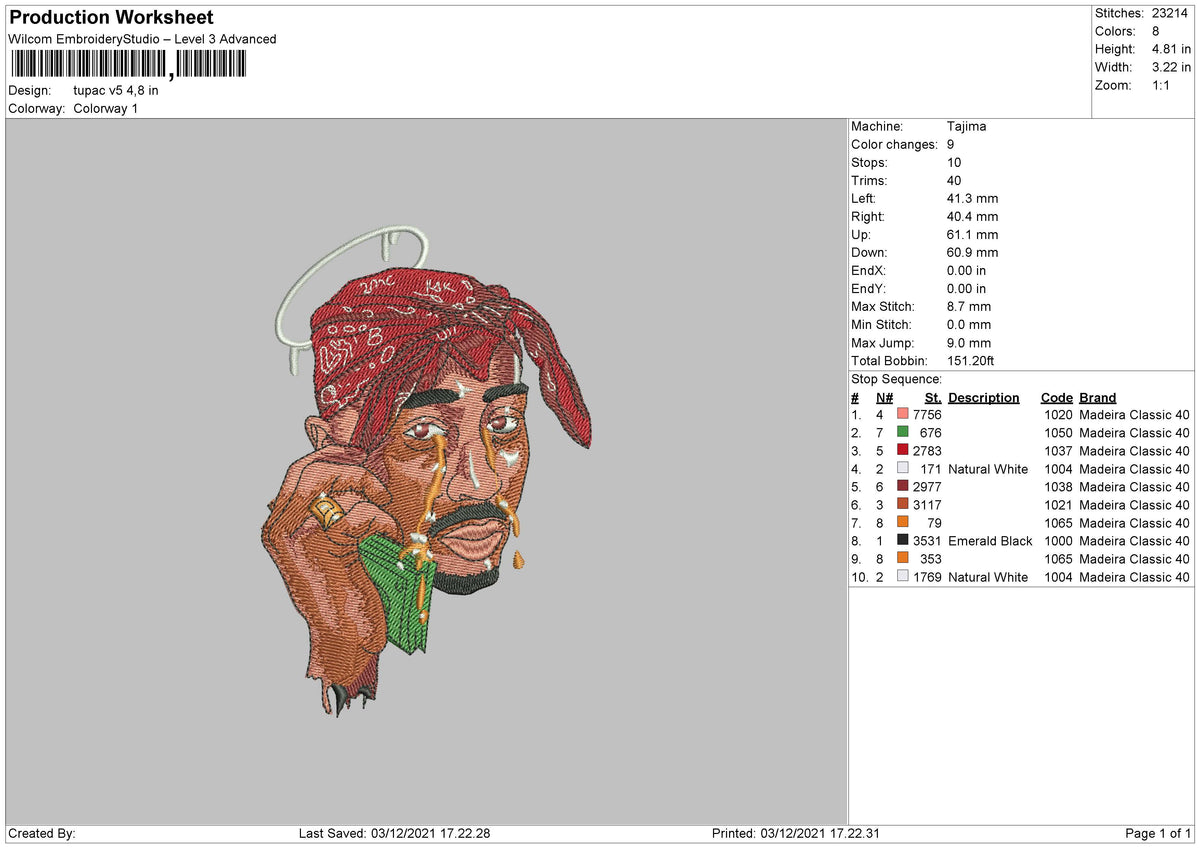Select the final Natural White swatch in row 10

901,577
